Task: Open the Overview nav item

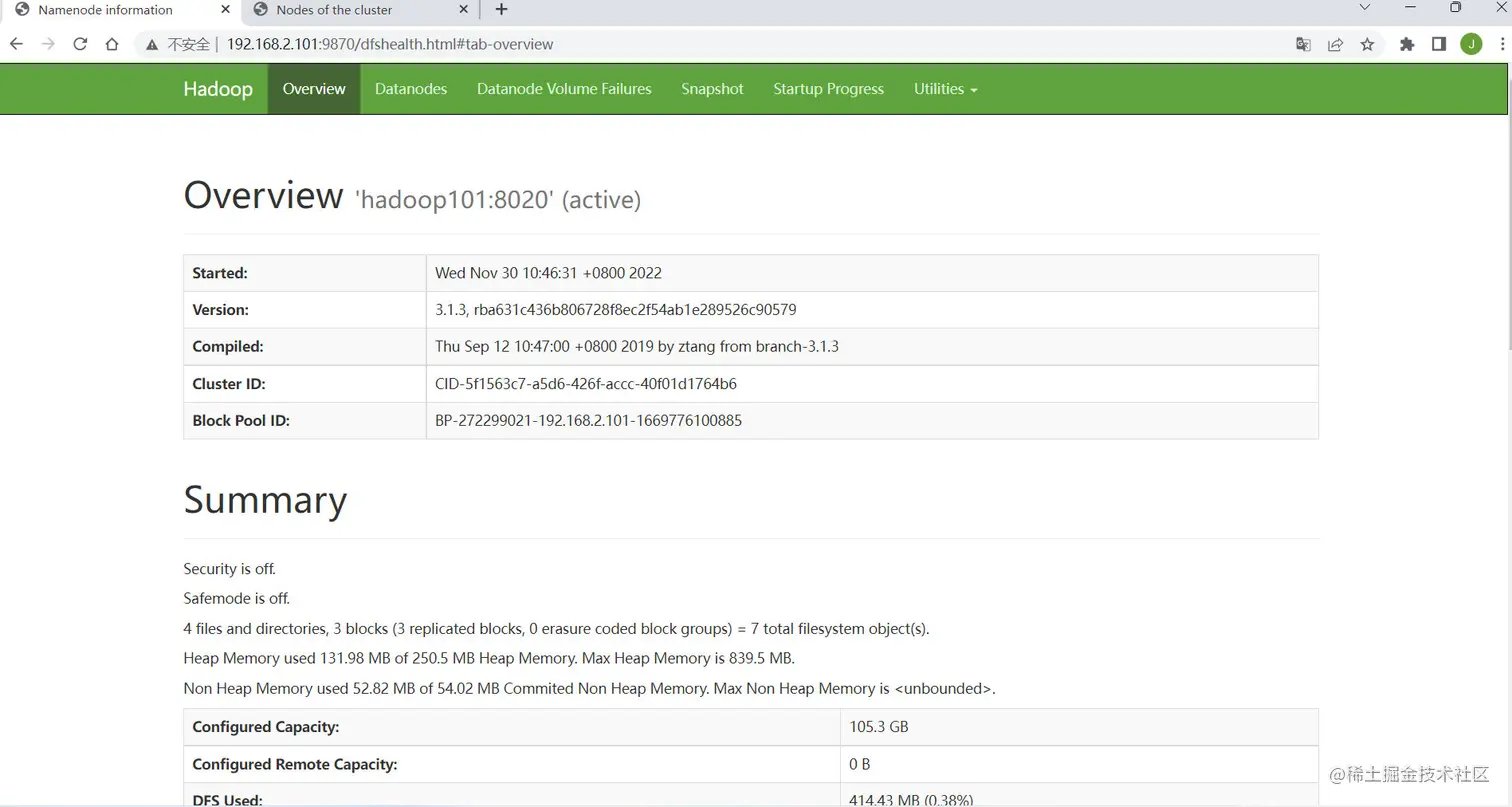Action: coord(314,89)
